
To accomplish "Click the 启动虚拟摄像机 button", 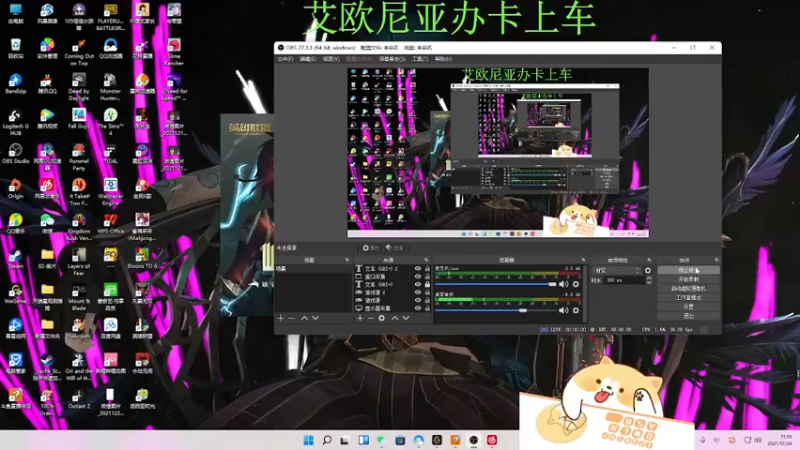I will click(688, 289).
